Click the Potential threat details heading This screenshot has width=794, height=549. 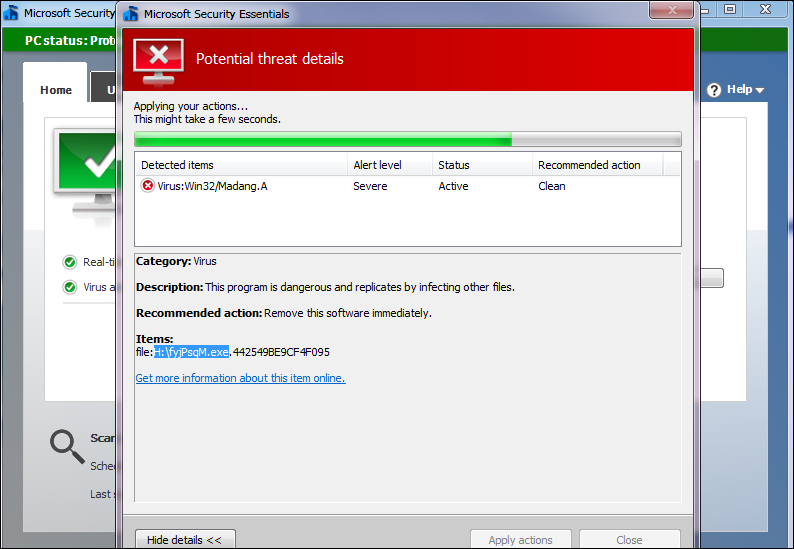[x=269, y=59]
